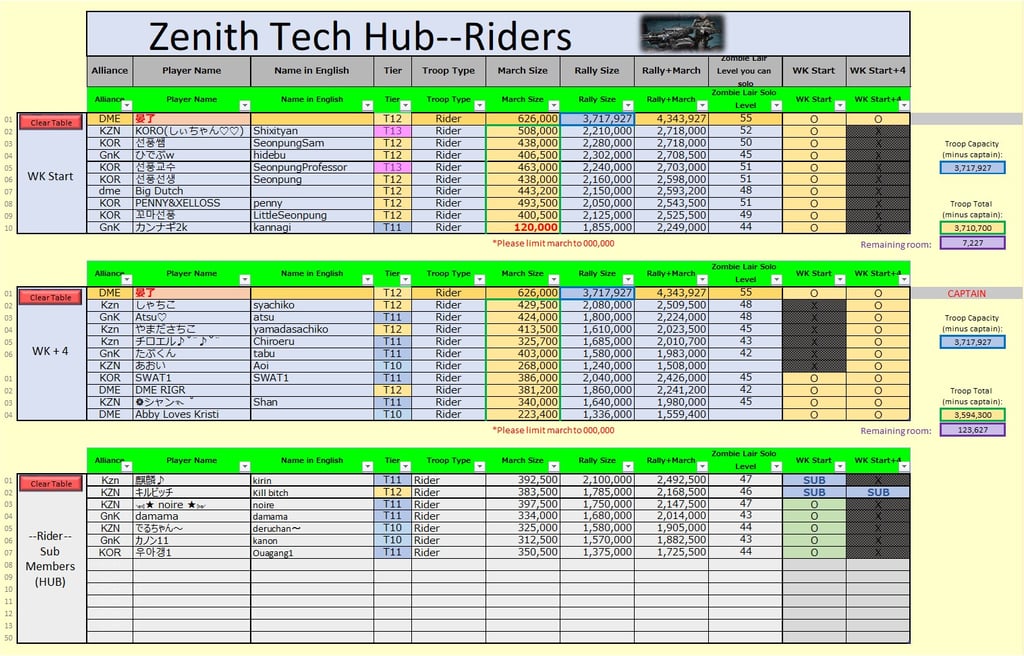Open Name in English filter in WK Start table

pyautogui.click(x=368, y=106)
